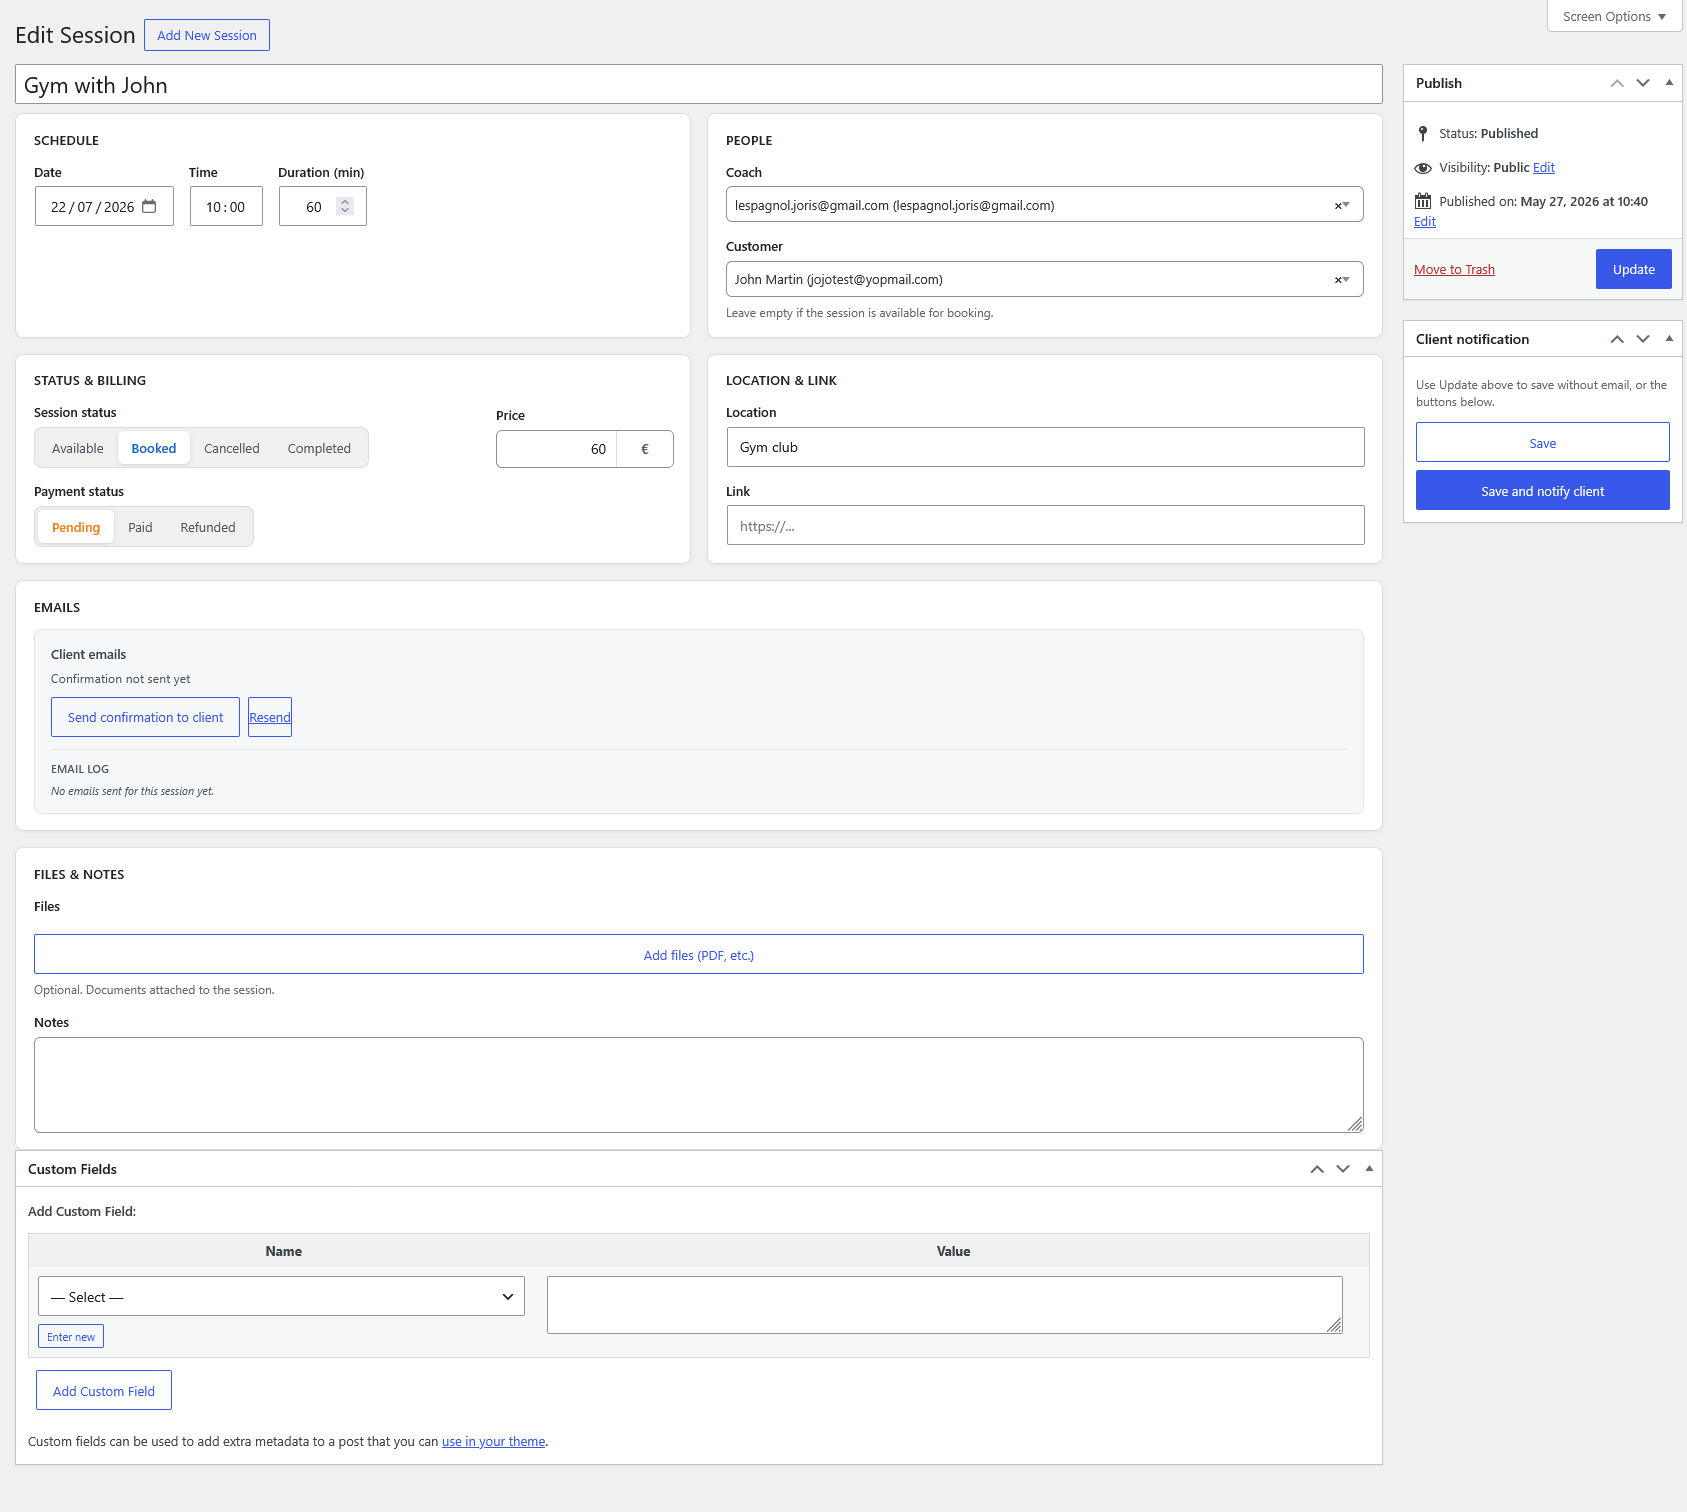Click the Link URL field
Viewport: 1687px width, 1512px height.
tap(1045, 525)
